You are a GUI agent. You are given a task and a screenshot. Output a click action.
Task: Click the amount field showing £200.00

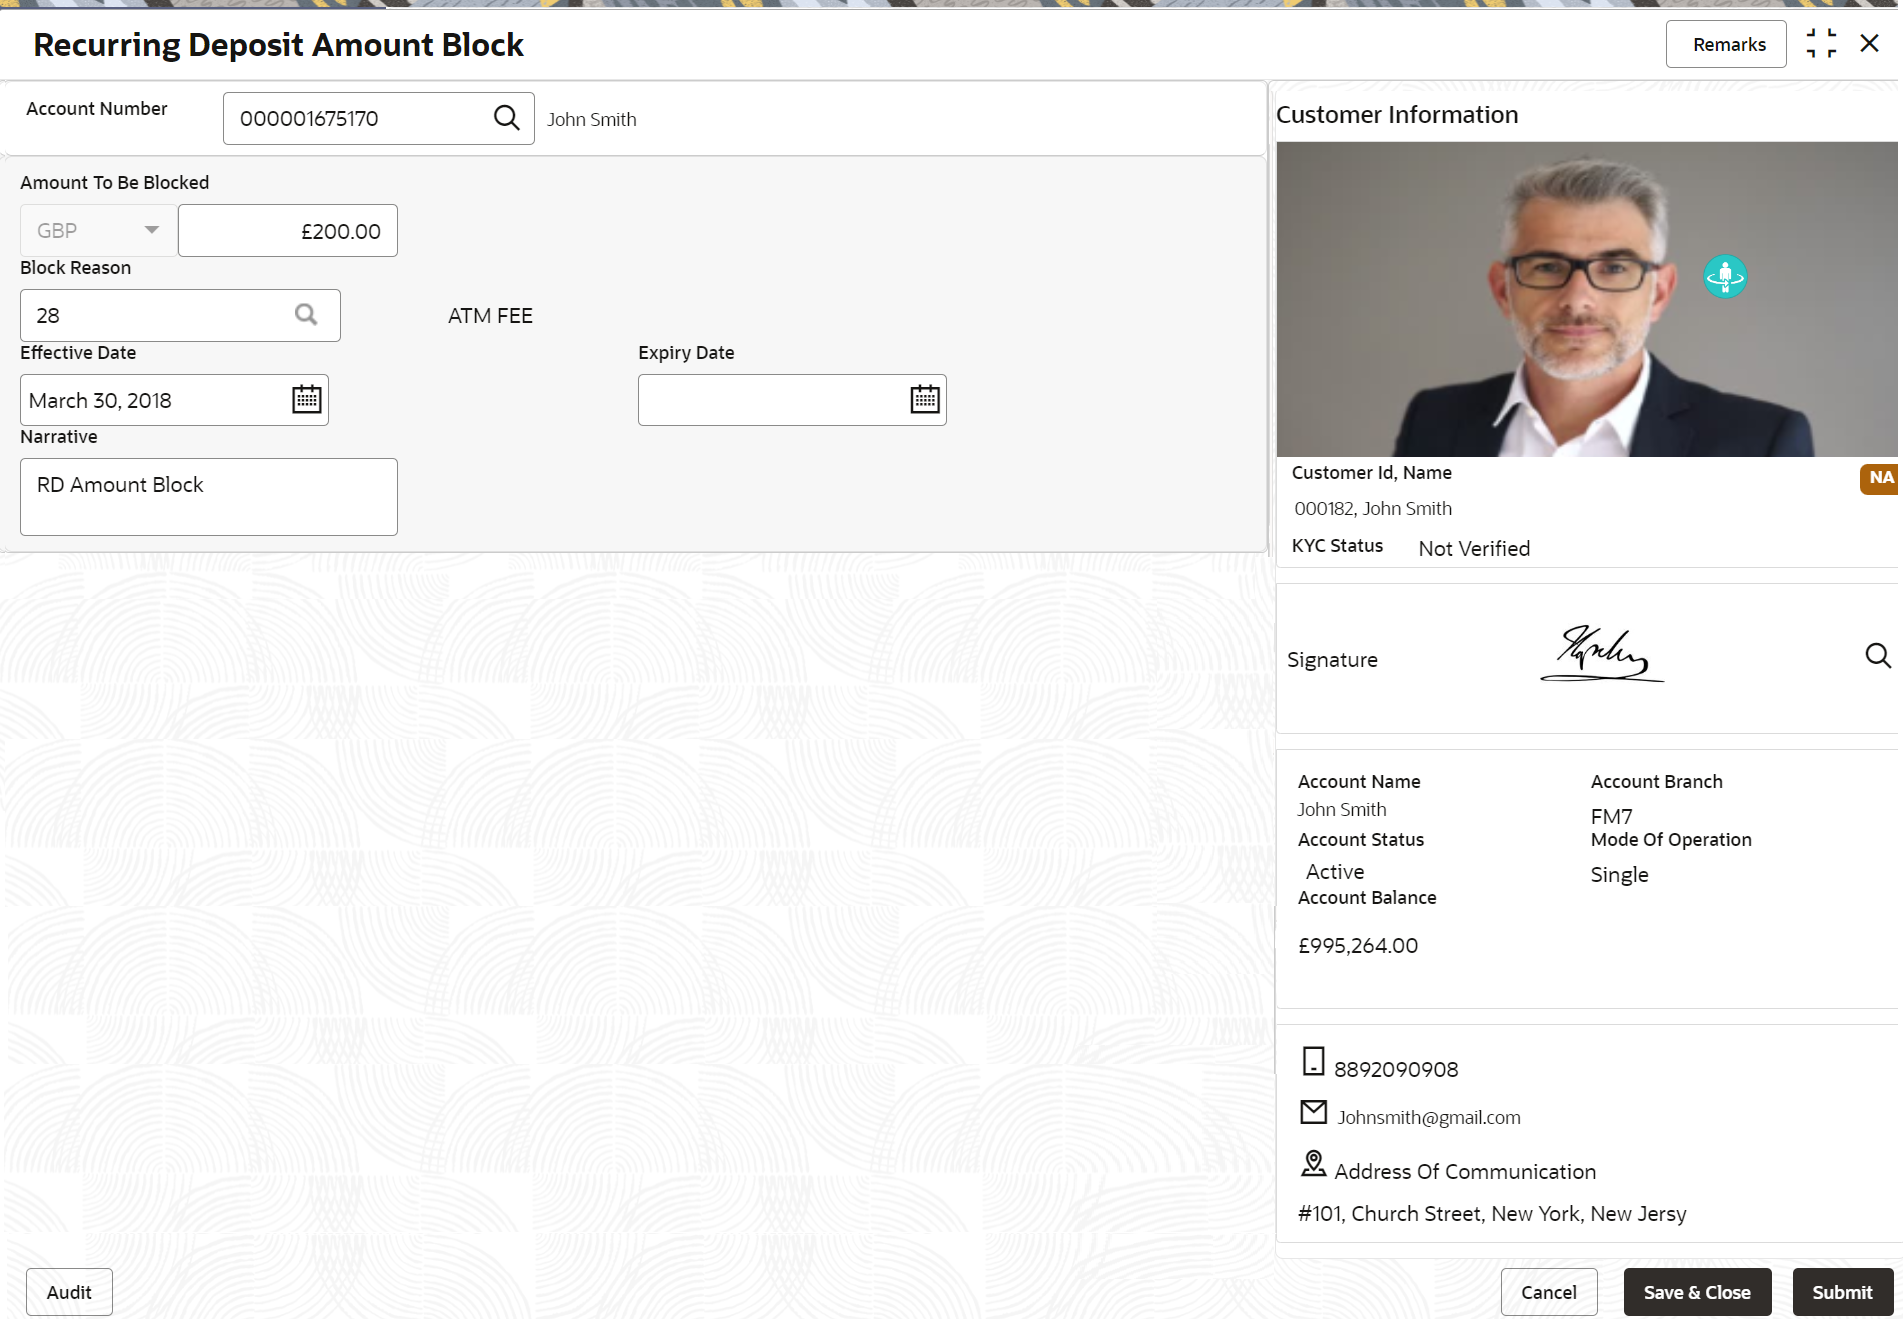288,231
